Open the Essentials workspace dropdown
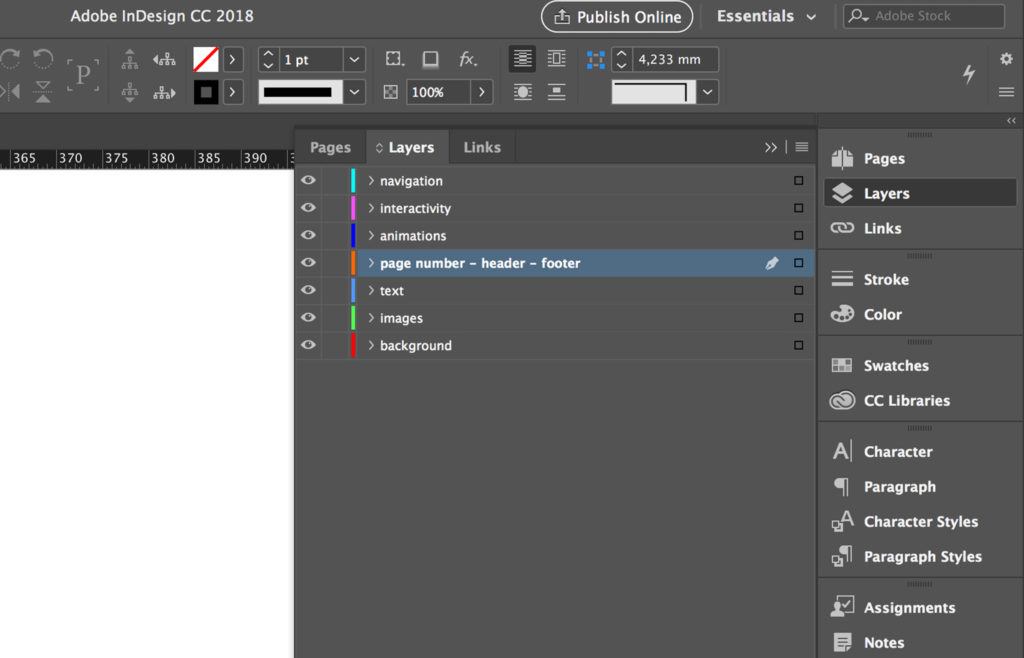The height and width of the screenshot is (658, 1024). pyautogui.click(x=766, y=16)
